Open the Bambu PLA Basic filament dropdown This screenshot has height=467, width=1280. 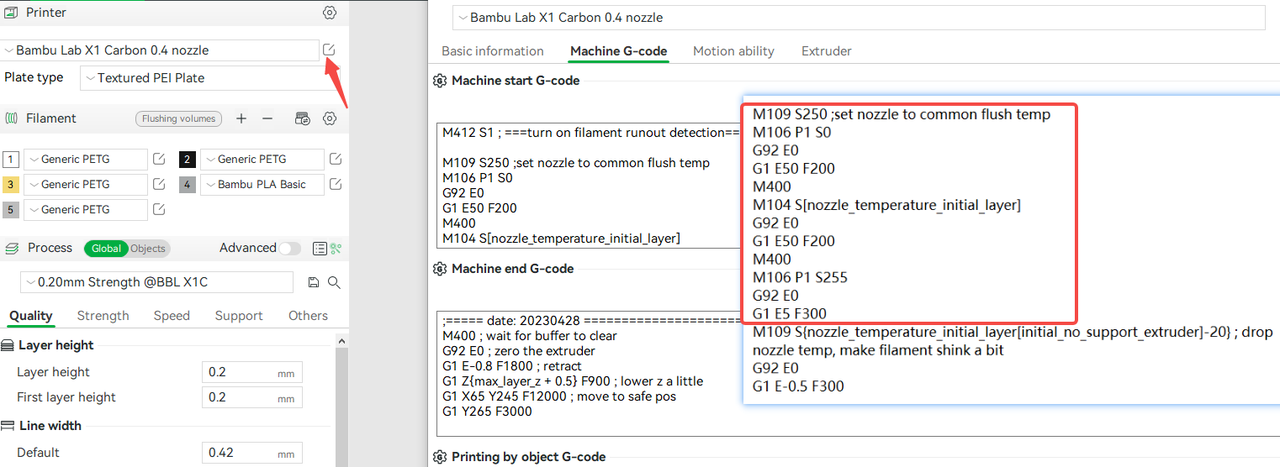tap(262, 184)
